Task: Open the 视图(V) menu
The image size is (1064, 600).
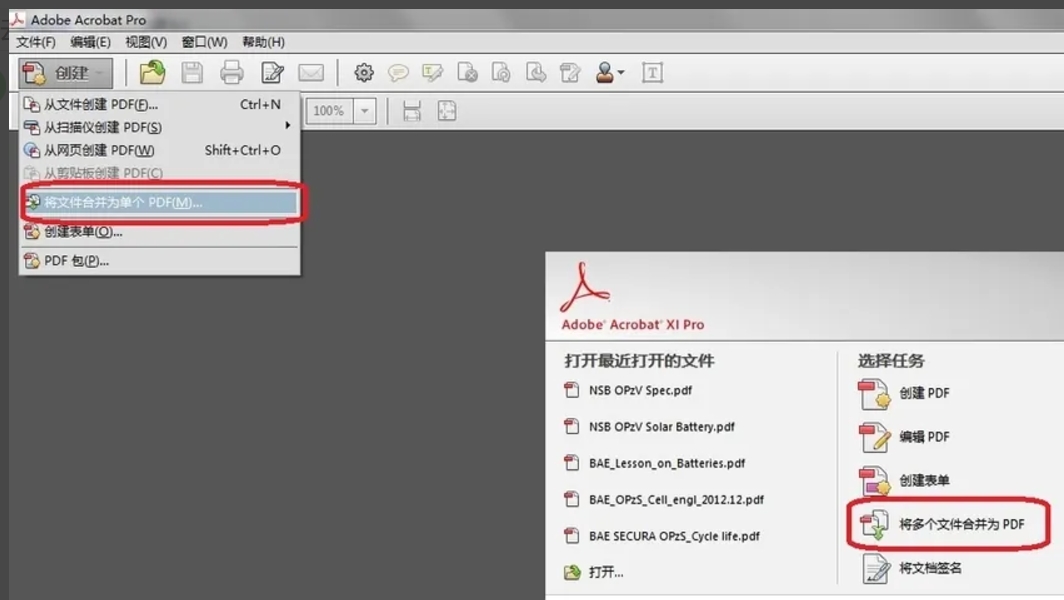Action: coord(146,42)
